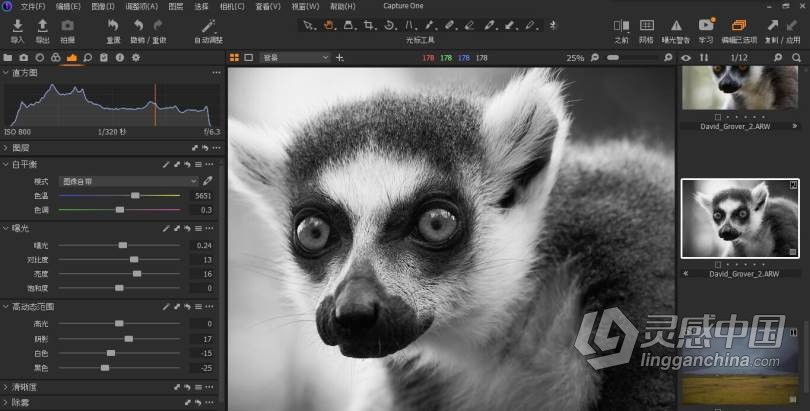Open the Adjustments clipboard tool tab
Viewport: 810px width, 411px height.
[104, 58]
